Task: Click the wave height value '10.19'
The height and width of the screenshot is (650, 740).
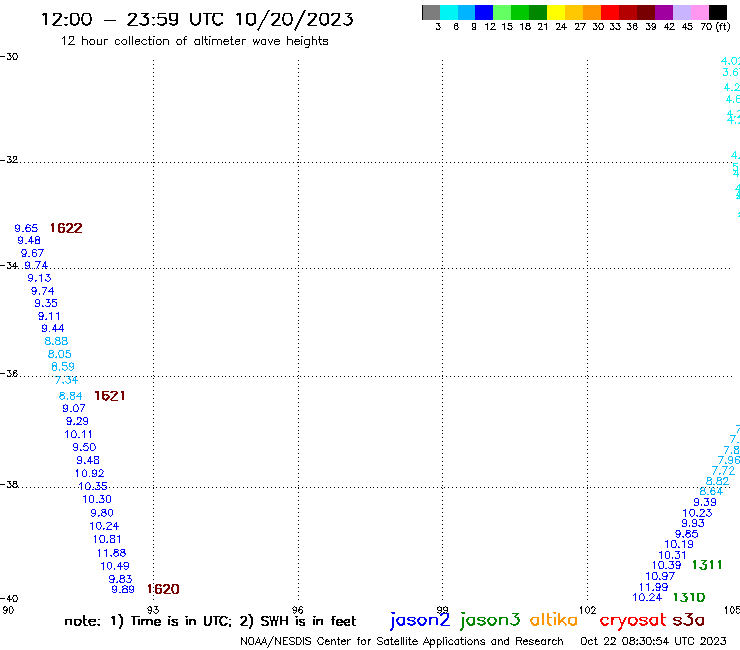Action: [679, 544]
